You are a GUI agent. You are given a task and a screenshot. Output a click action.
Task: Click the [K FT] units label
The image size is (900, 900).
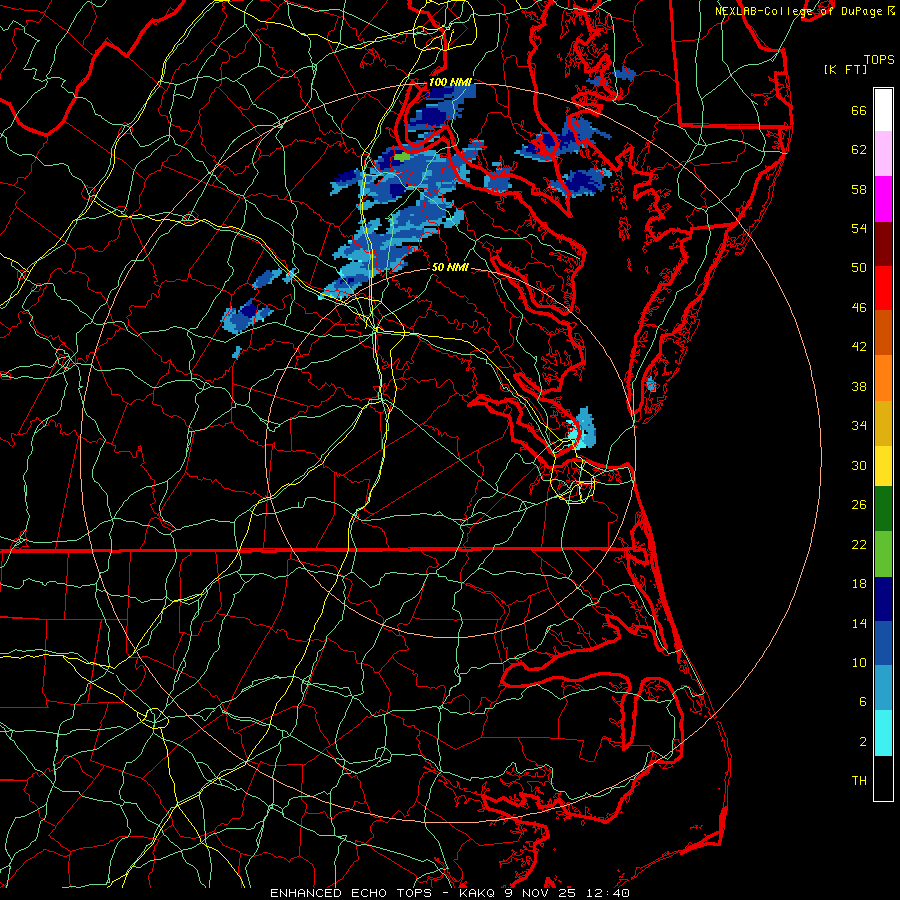[x=845, y=69]
